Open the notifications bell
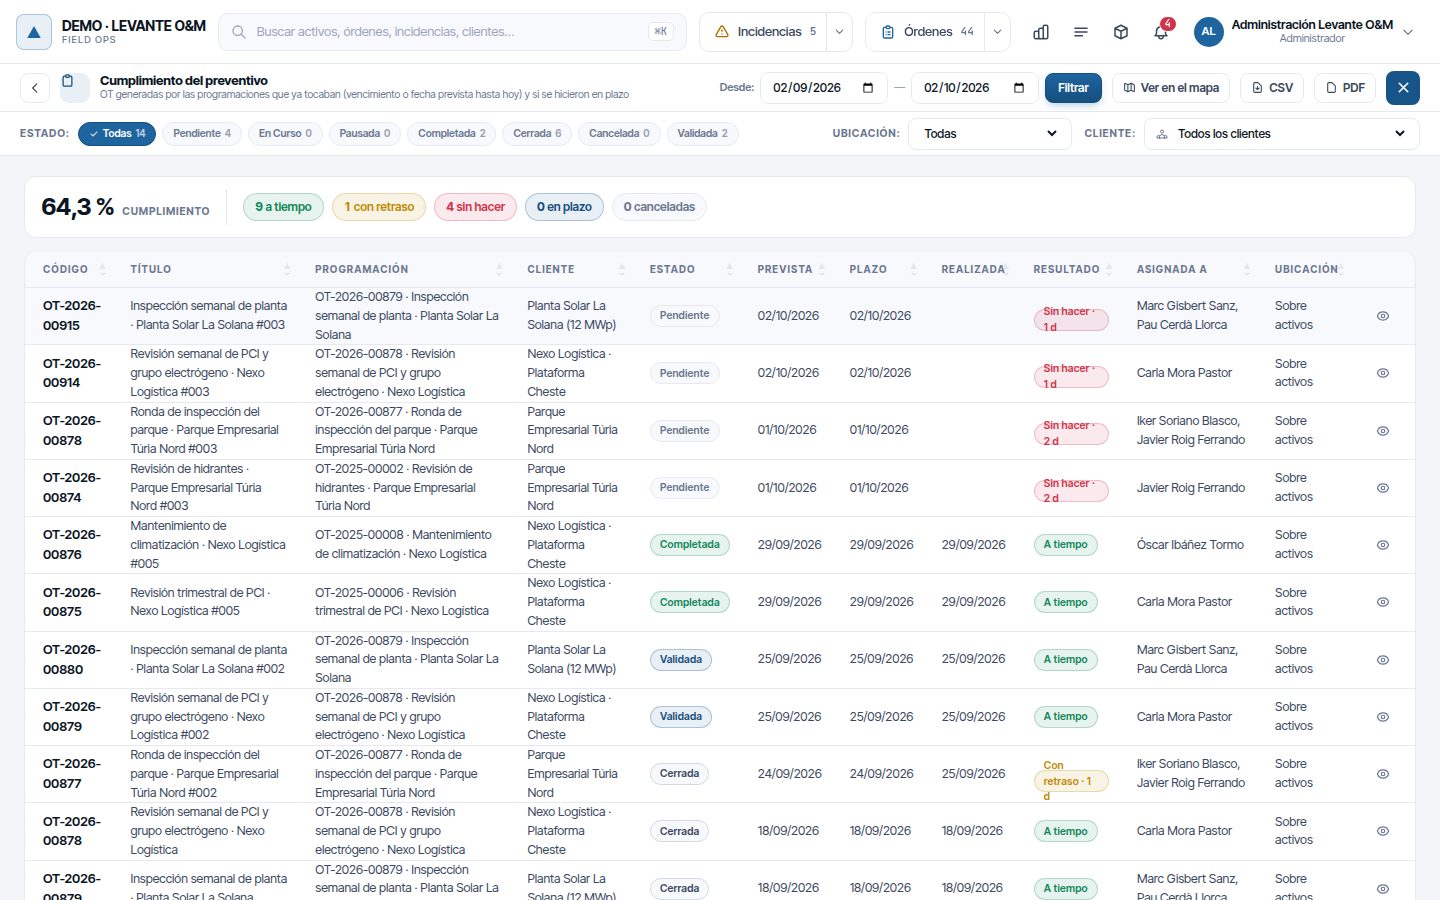 (x=1161, y=32)
